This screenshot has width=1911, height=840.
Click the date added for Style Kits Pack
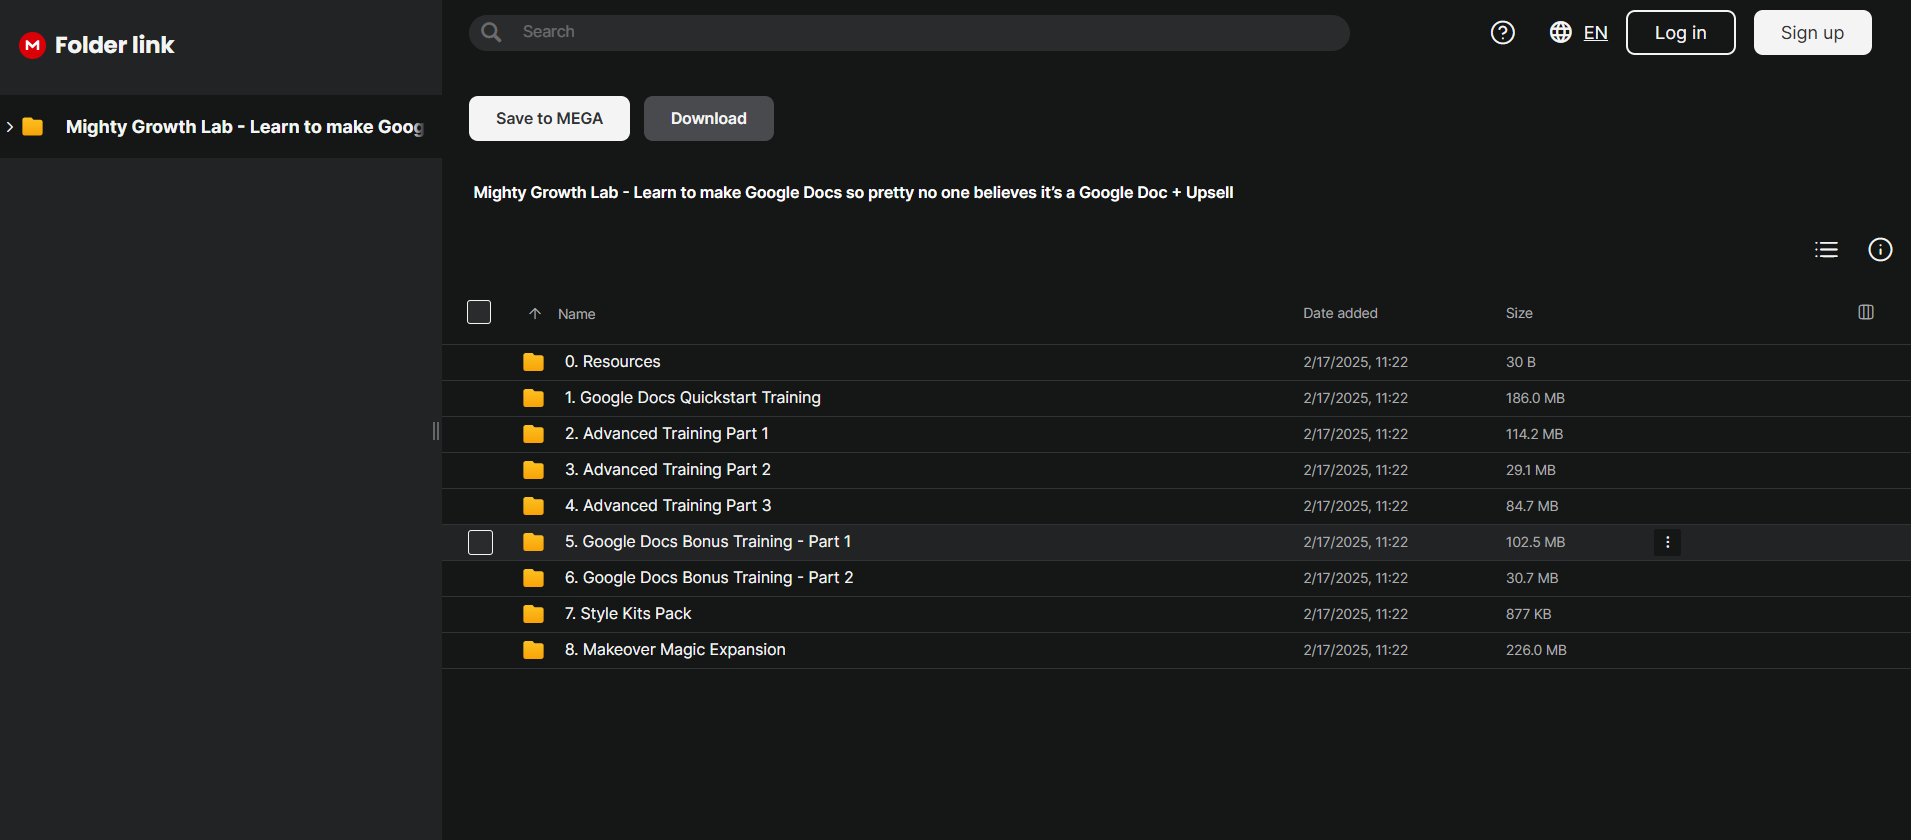(1355, 614)
